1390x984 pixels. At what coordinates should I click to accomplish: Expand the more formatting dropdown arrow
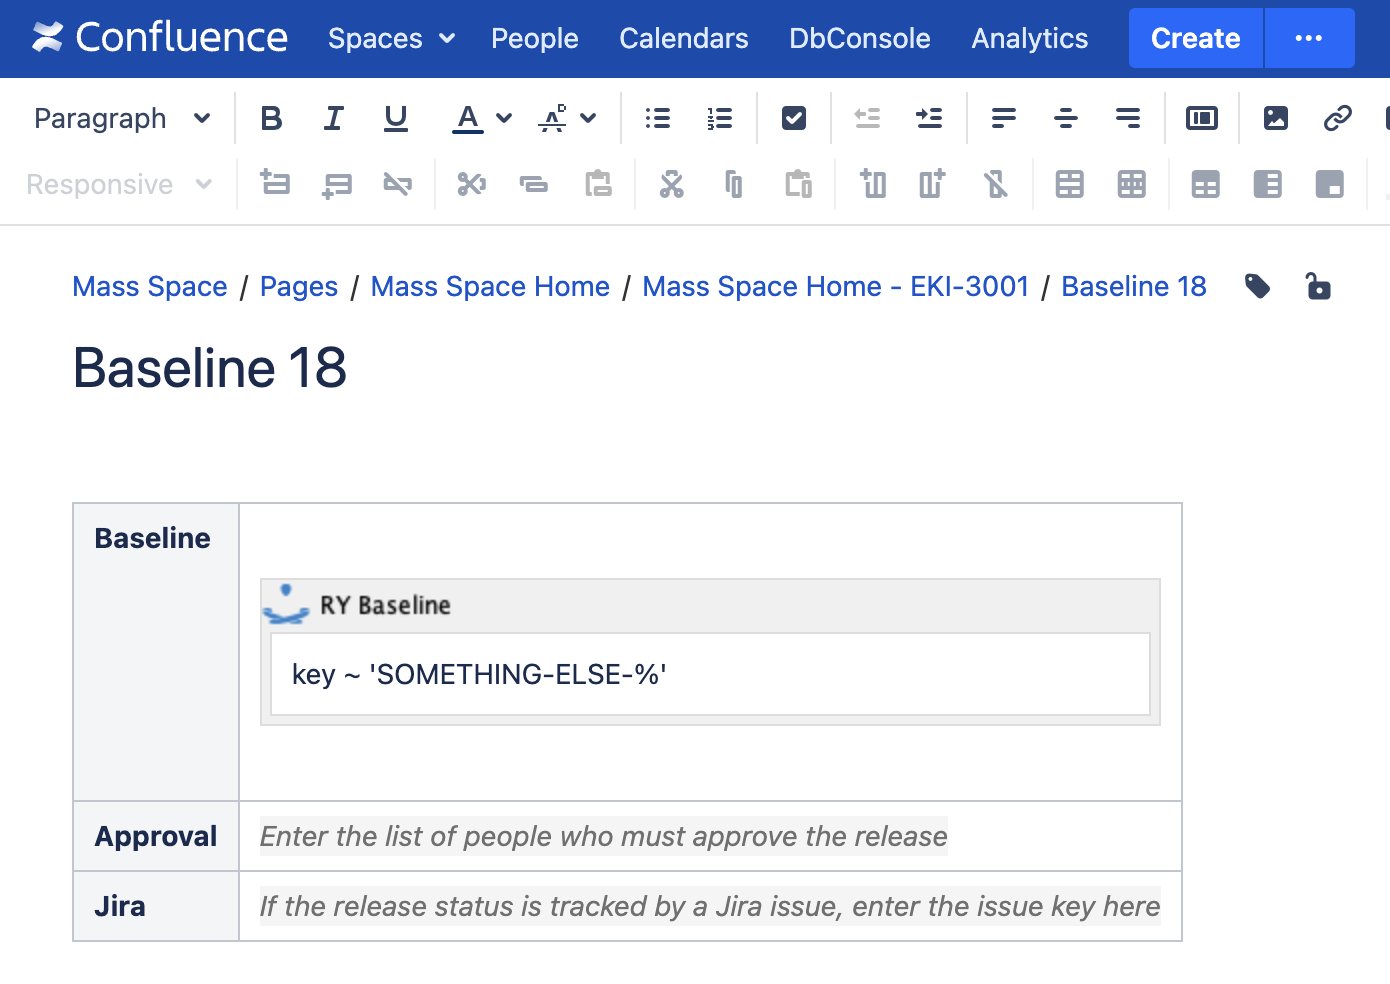[588, 118]
